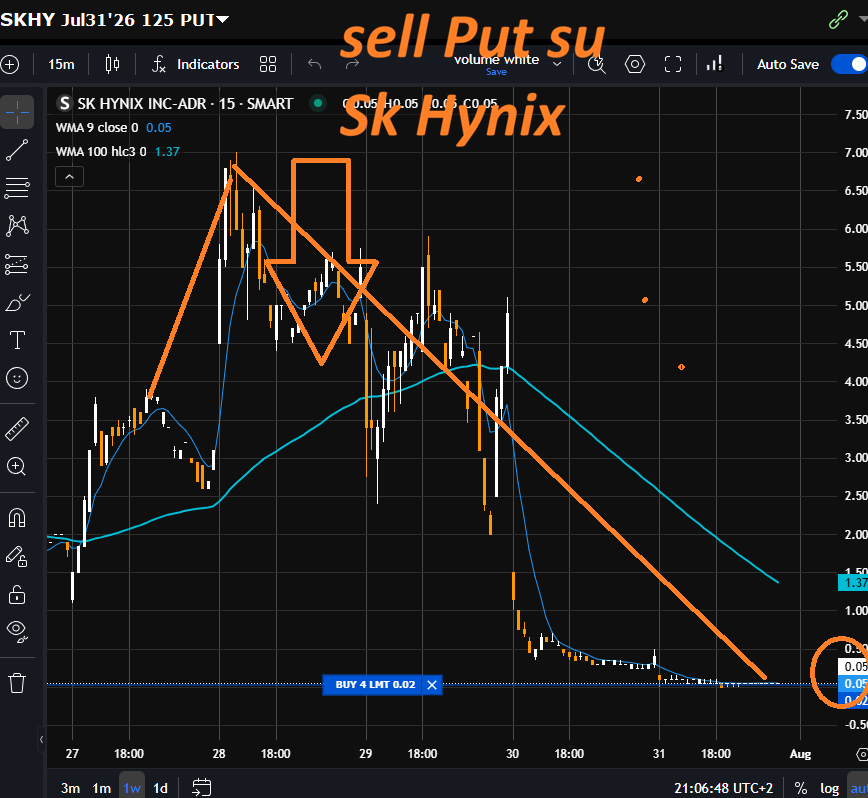Screen dimensions: 868x798
Task: Undo the last chart action
Action: 314,65
